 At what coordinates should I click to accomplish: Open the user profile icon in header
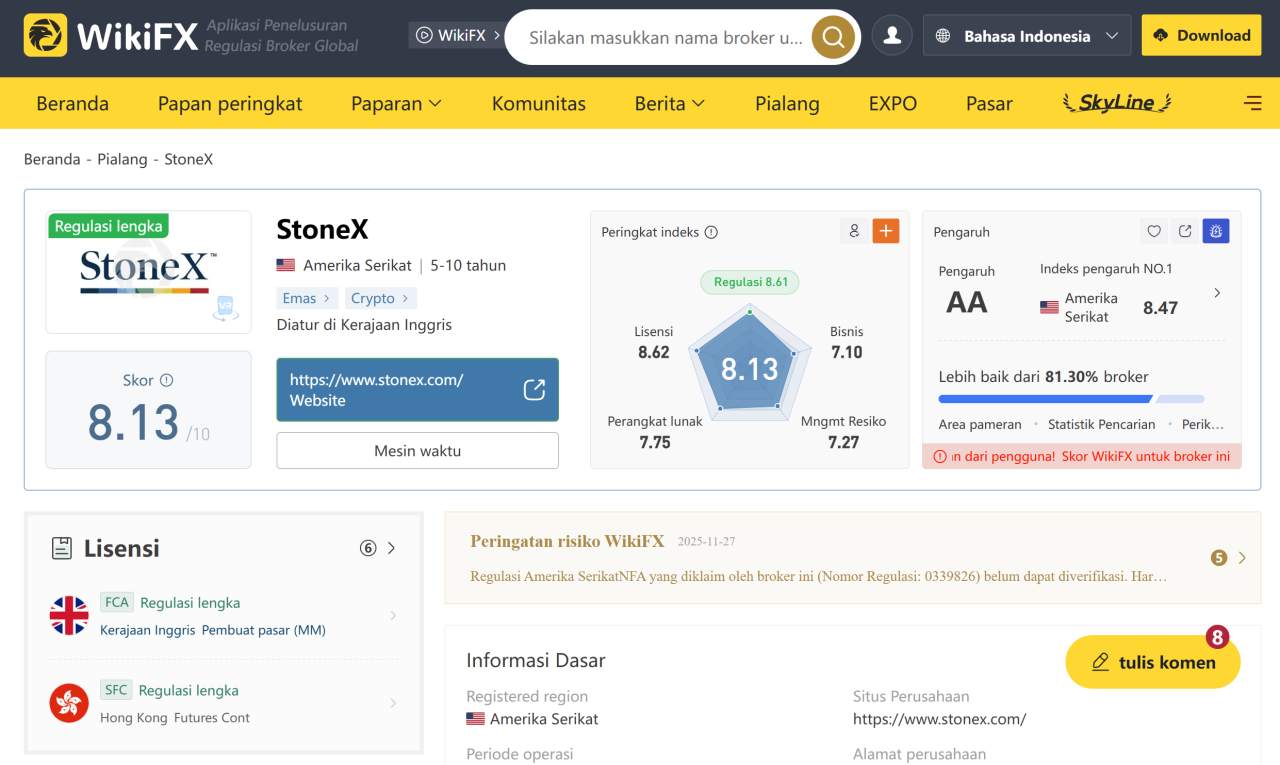[x=891, y=34]
